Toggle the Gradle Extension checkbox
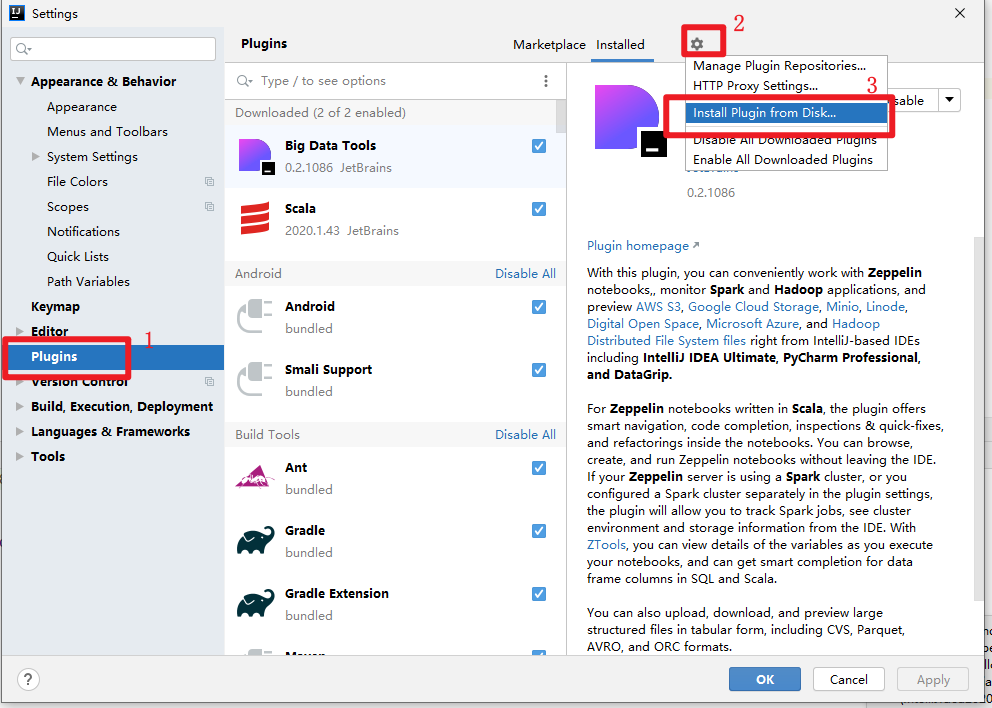Viewport: 992px width, 708px height. [539, 593]
